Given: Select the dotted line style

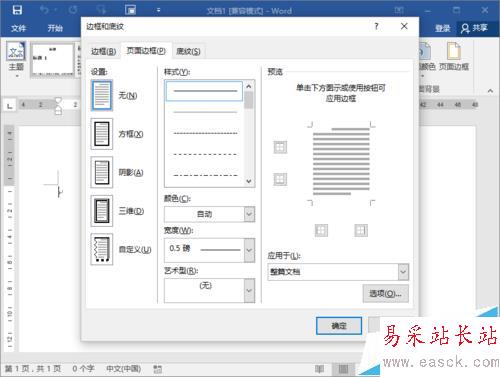Looking at the screenshot, I should click(x=205, y=133).
